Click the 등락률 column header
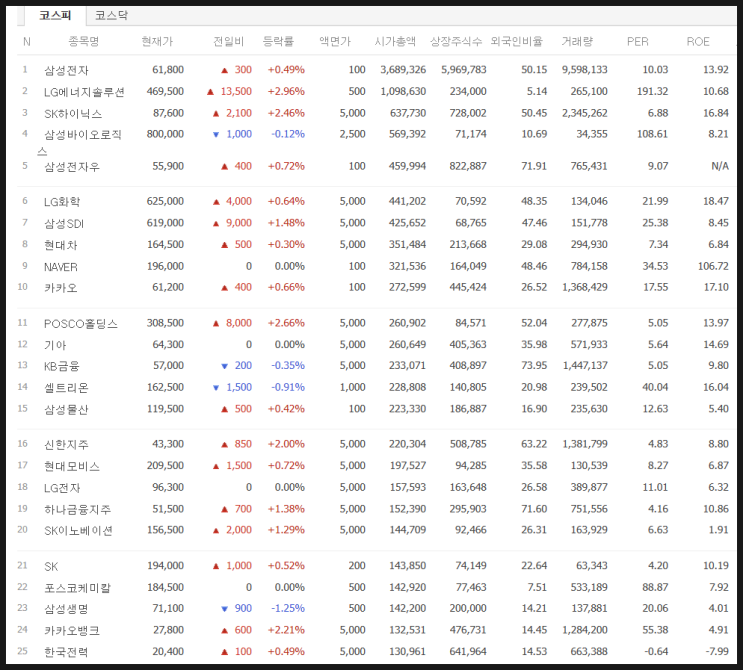Screen dimensions: 743x670 [279, 42]
